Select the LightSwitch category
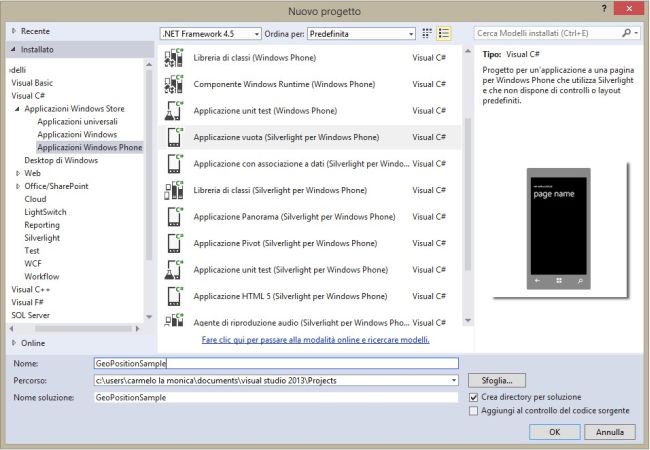The height and width of the screenshot is (450, 650). click(x=45, y=212)
